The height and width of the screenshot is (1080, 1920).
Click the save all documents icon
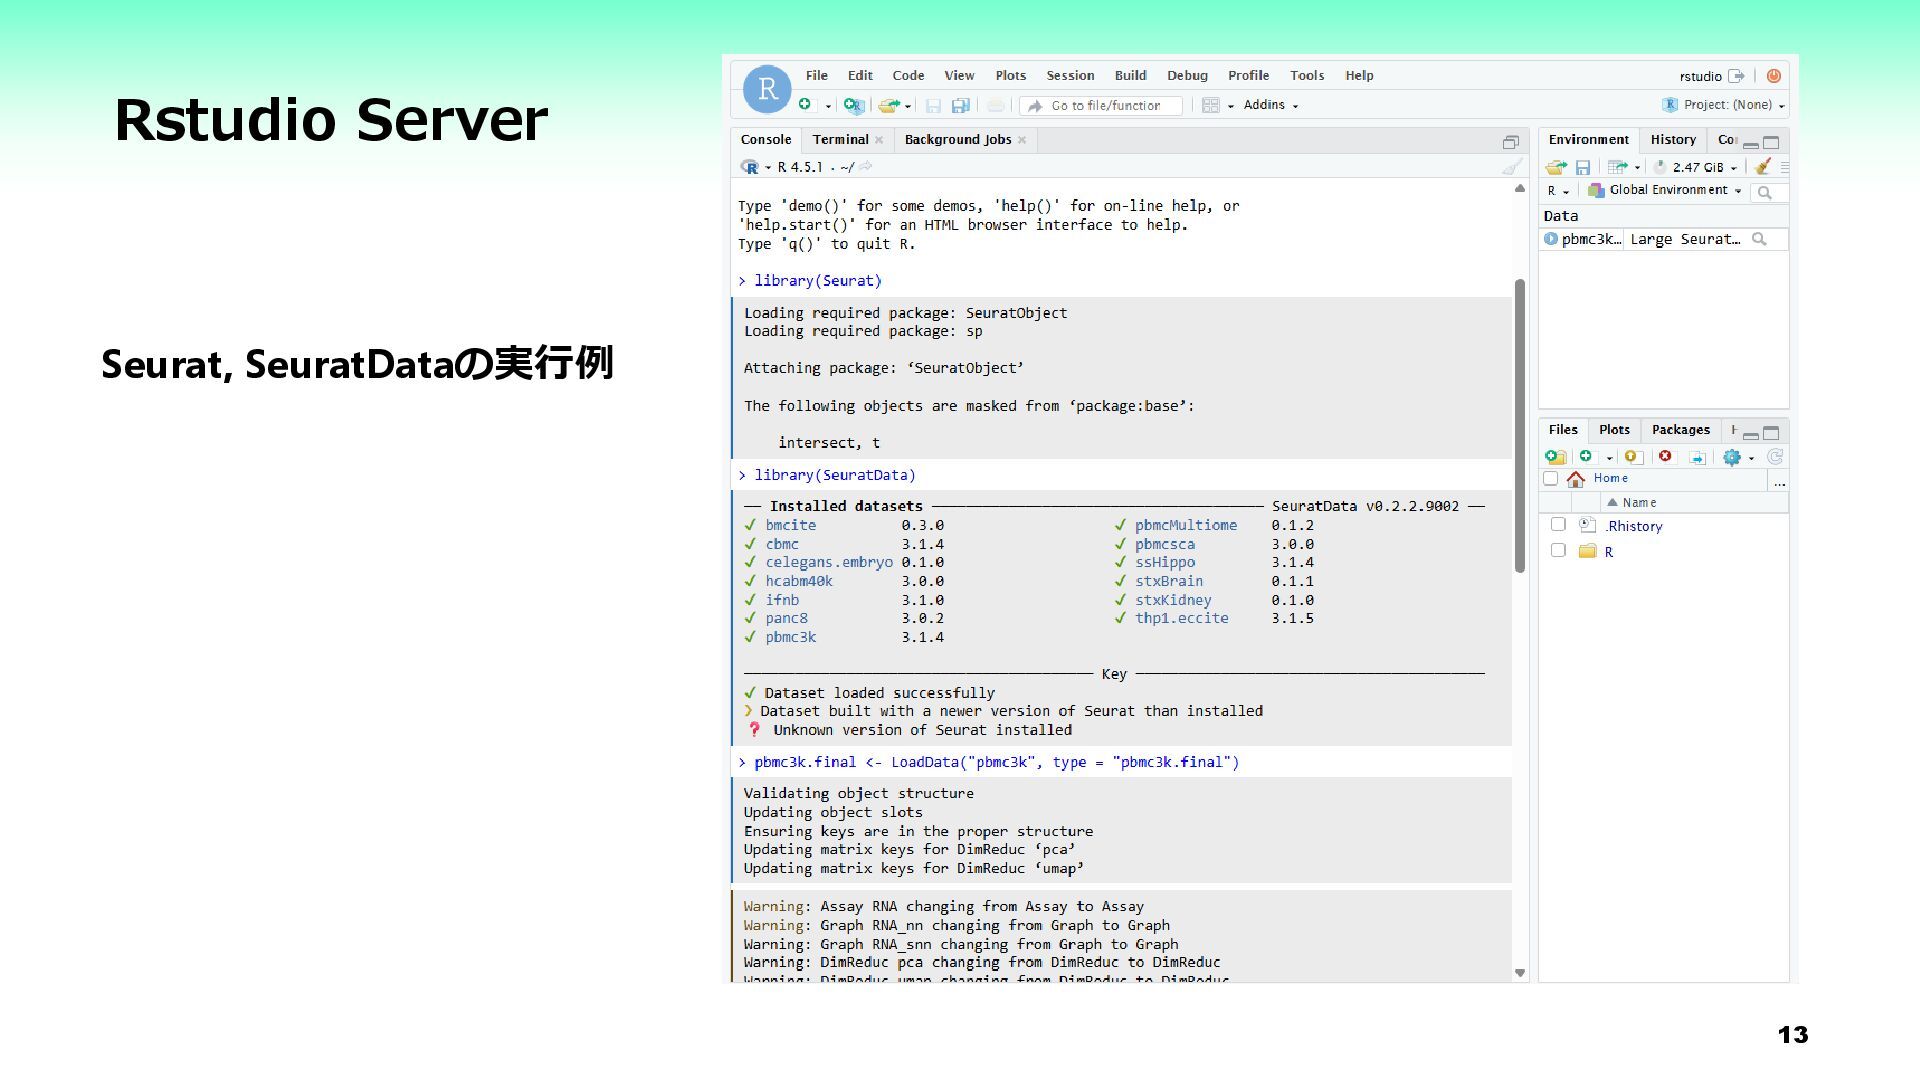click(x=960, y=105)
